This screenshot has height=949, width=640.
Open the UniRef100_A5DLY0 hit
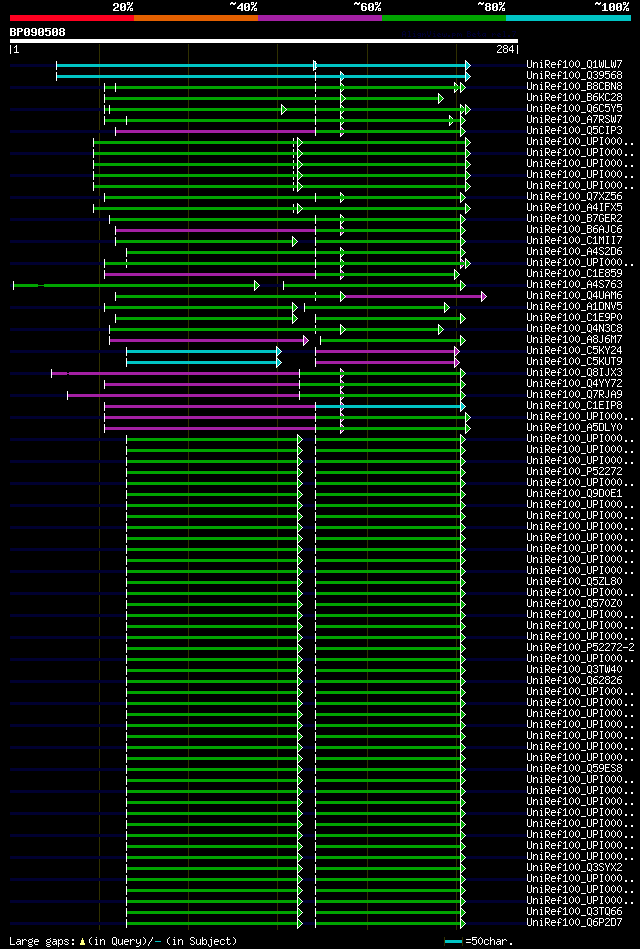(x=574, y=428)
